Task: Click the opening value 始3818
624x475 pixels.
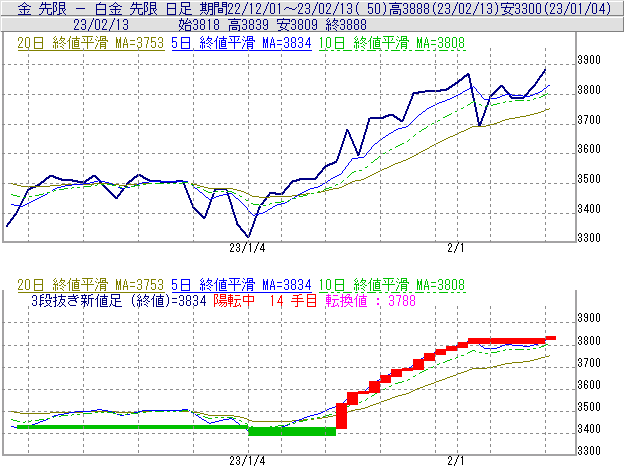Action: click(199, 25)
